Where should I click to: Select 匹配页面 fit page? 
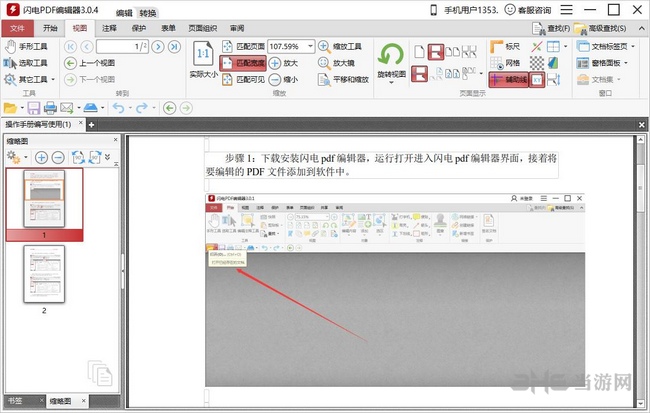243,46
